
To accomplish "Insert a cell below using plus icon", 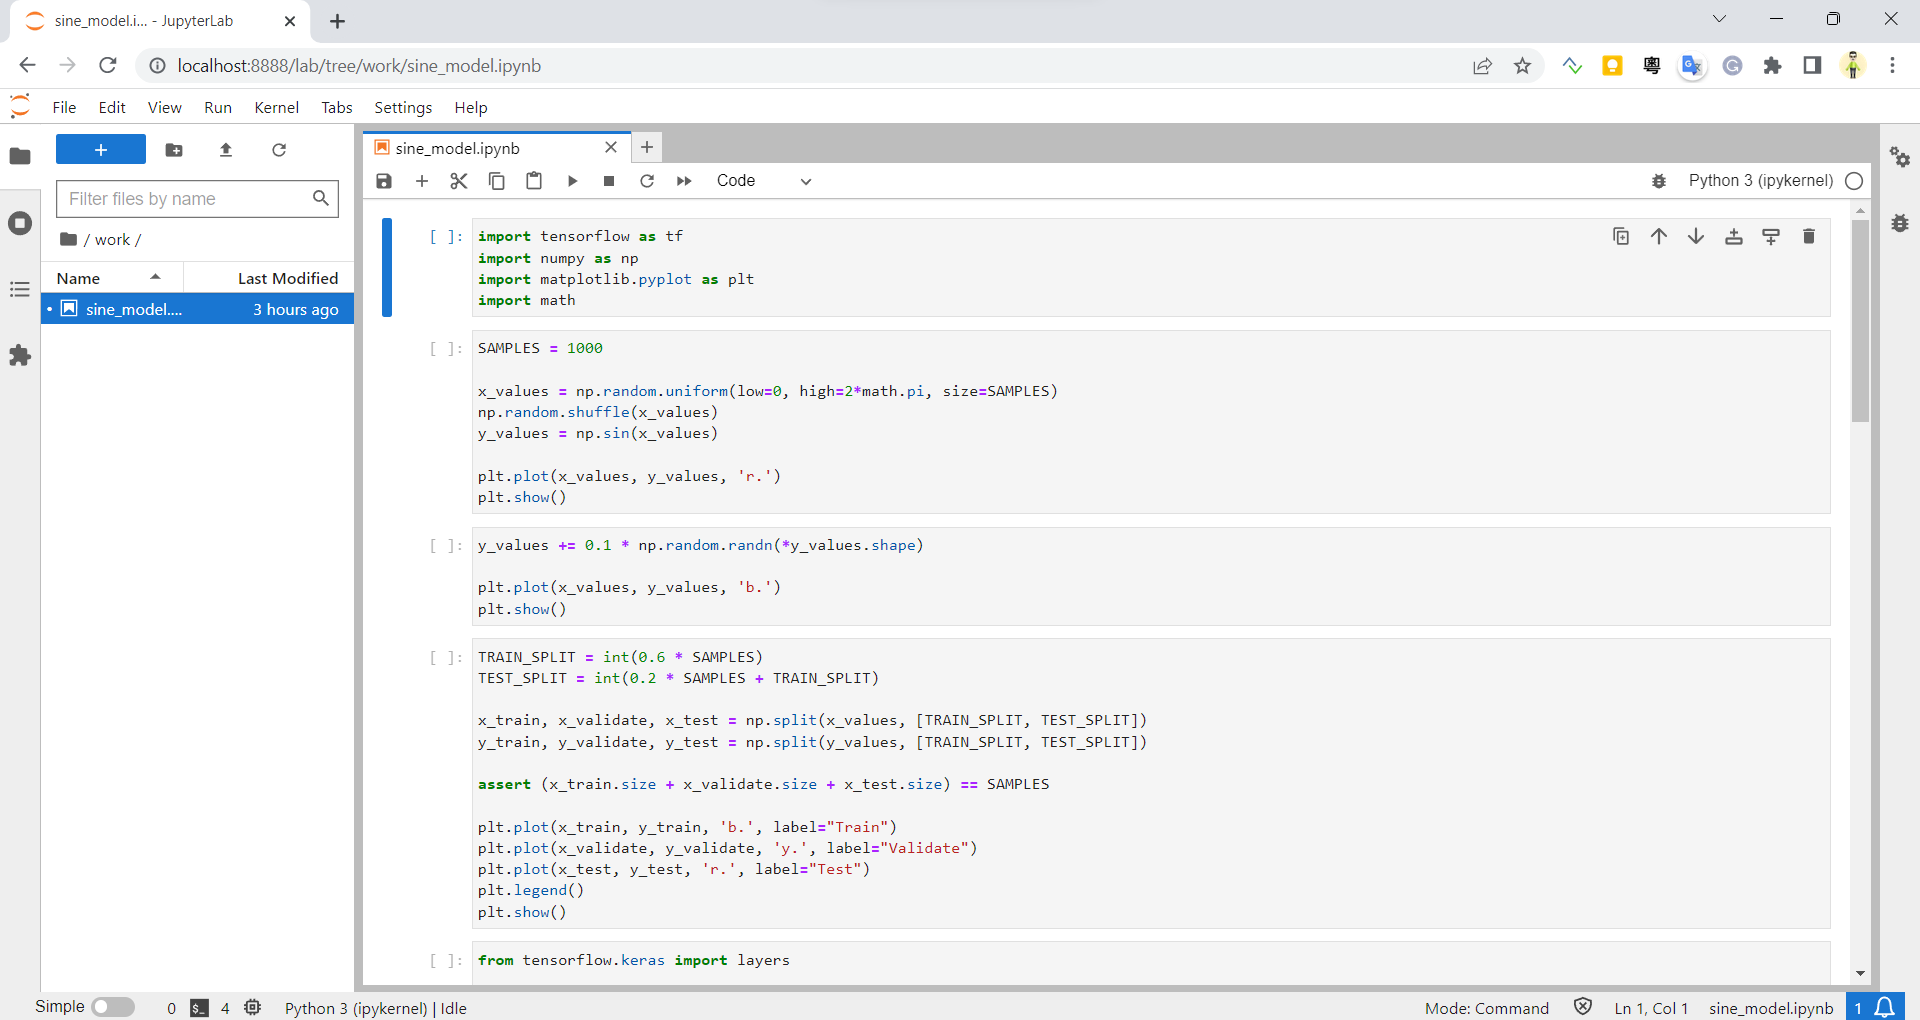I will 422,181.
